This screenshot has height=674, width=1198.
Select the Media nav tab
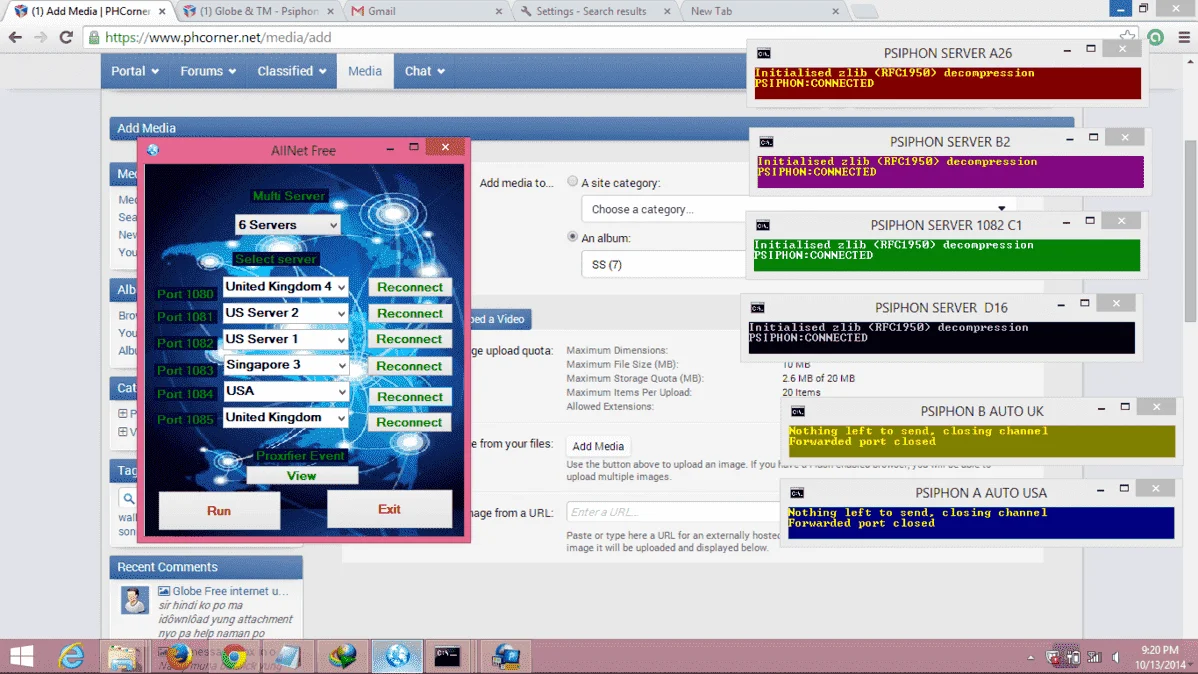(365, 71)
